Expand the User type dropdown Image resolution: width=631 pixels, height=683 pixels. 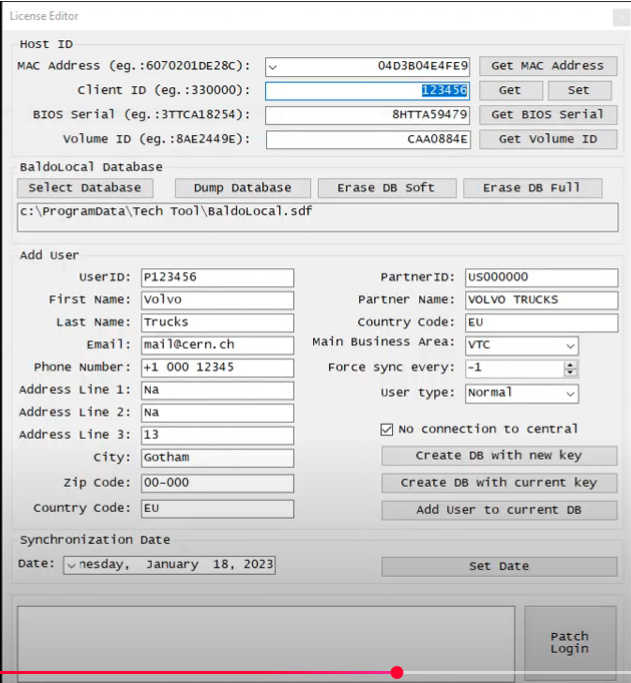coord(570,394)
